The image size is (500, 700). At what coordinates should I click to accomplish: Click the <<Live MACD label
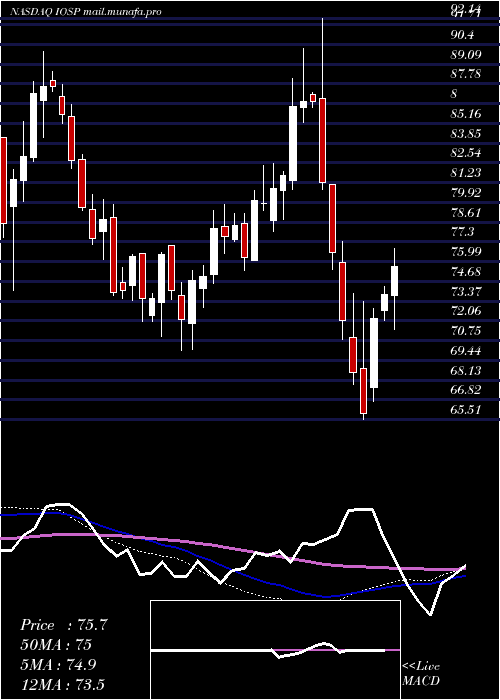421,674
